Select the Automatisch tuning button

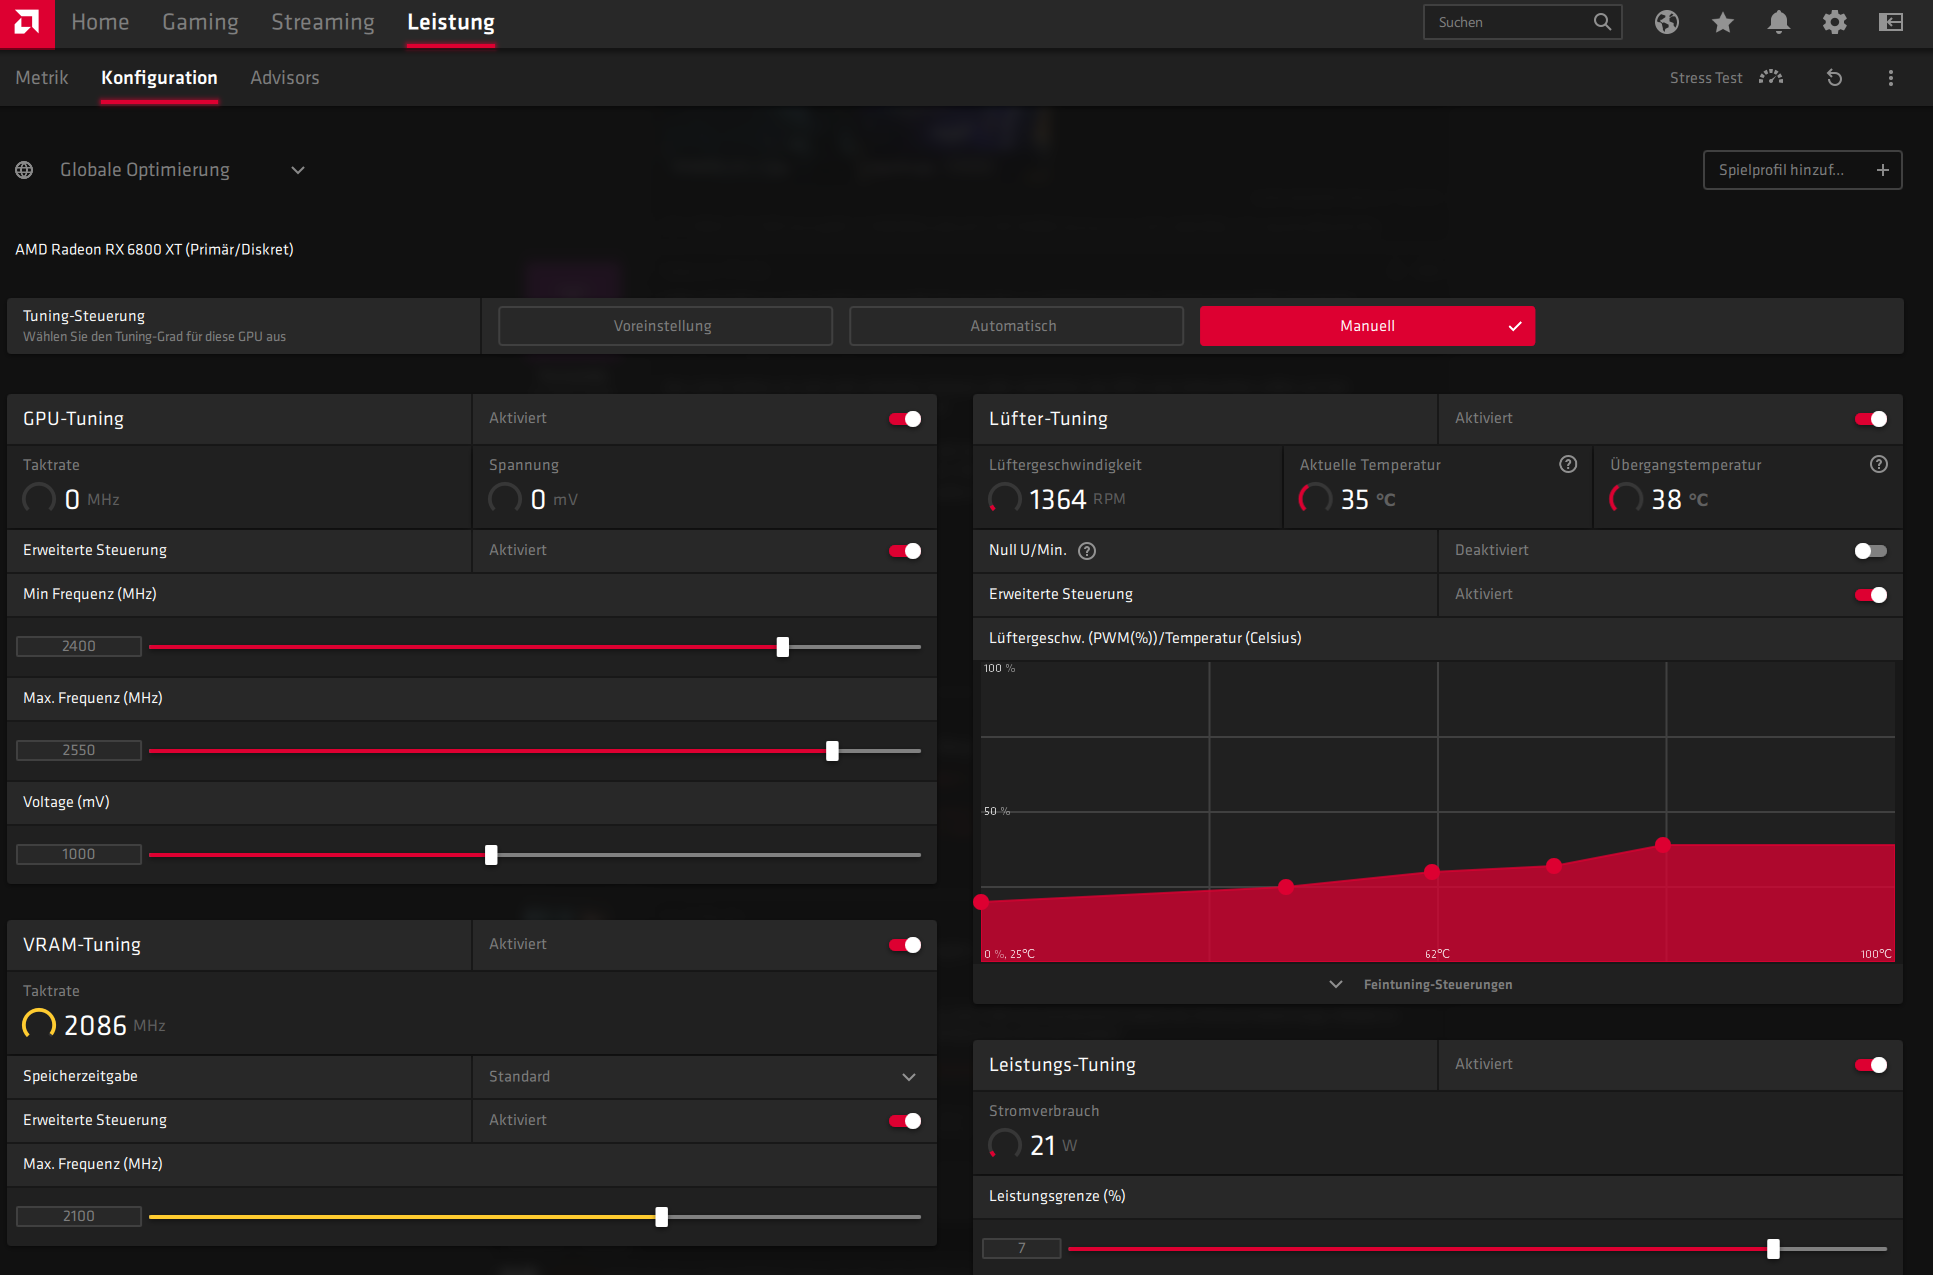point(1015,326)
